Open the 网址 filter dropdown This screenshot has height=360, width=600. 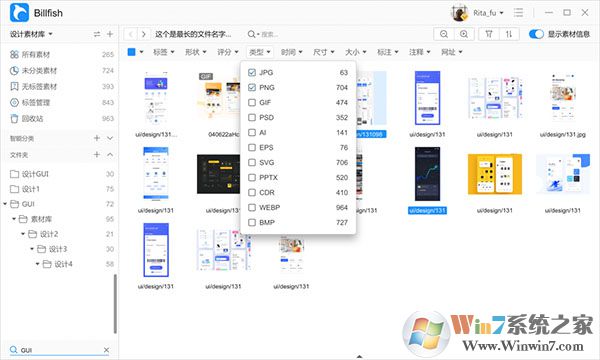coord(452,52)
